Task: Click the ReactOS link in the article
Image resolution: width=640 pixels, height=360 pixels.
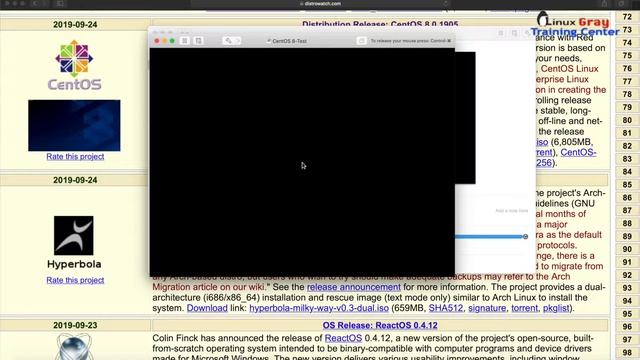Action: click(343, 338)
